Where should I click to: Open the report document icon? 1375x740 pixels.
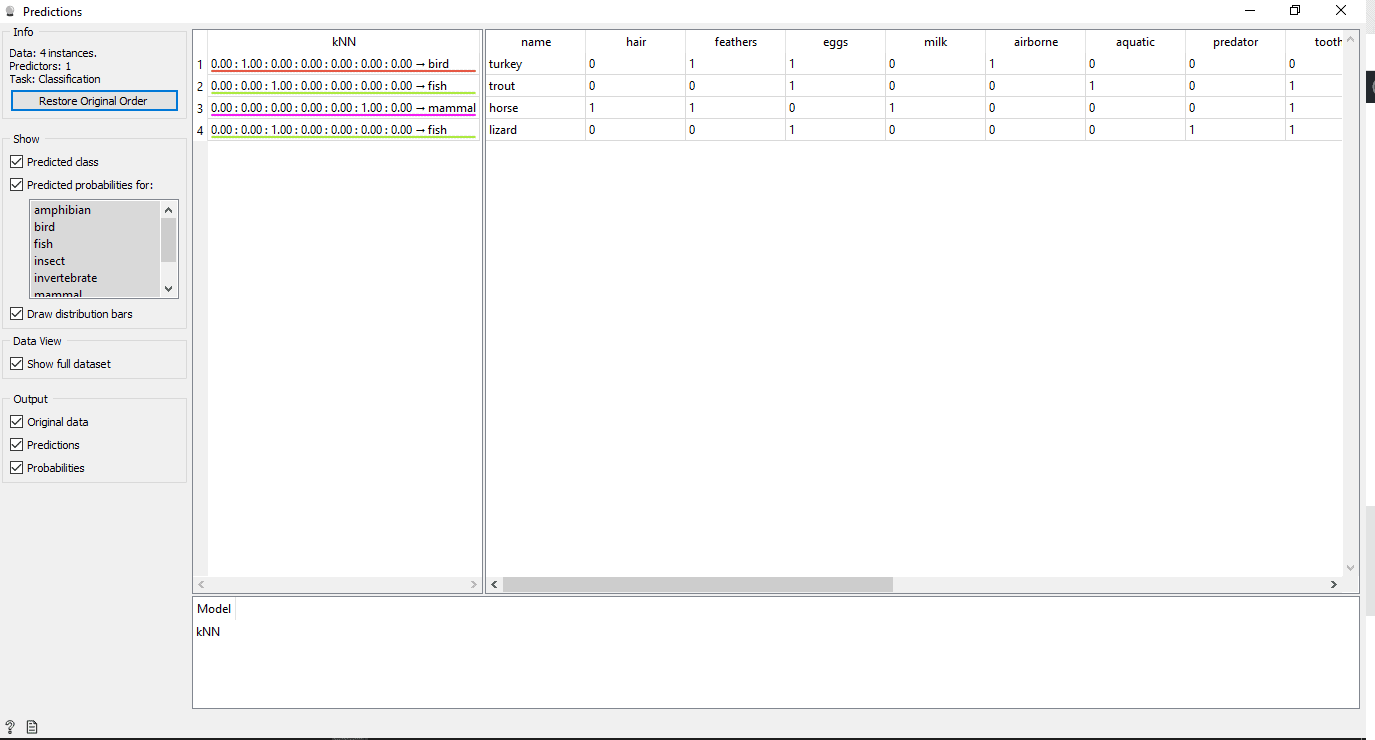coord(32,727)
